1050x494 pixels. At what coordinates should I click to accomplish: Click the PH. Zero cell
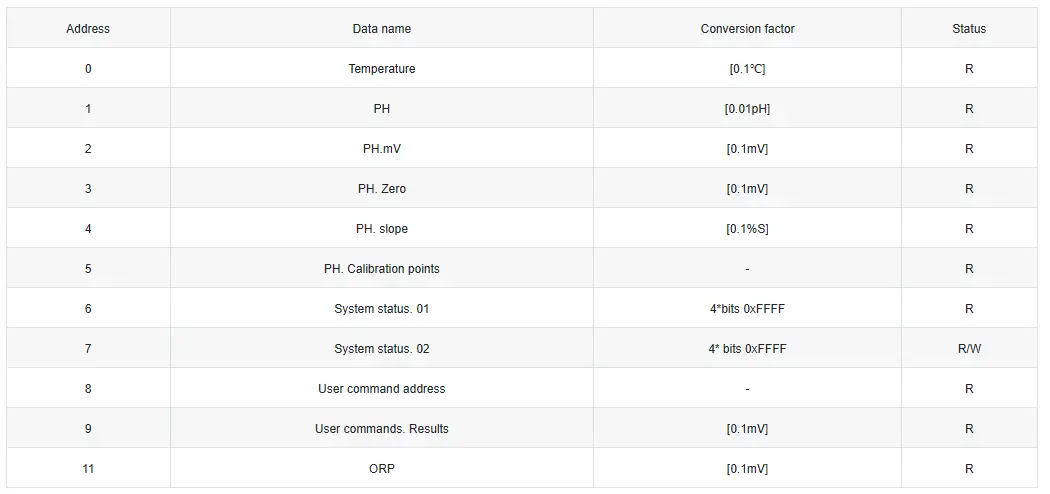382,189
